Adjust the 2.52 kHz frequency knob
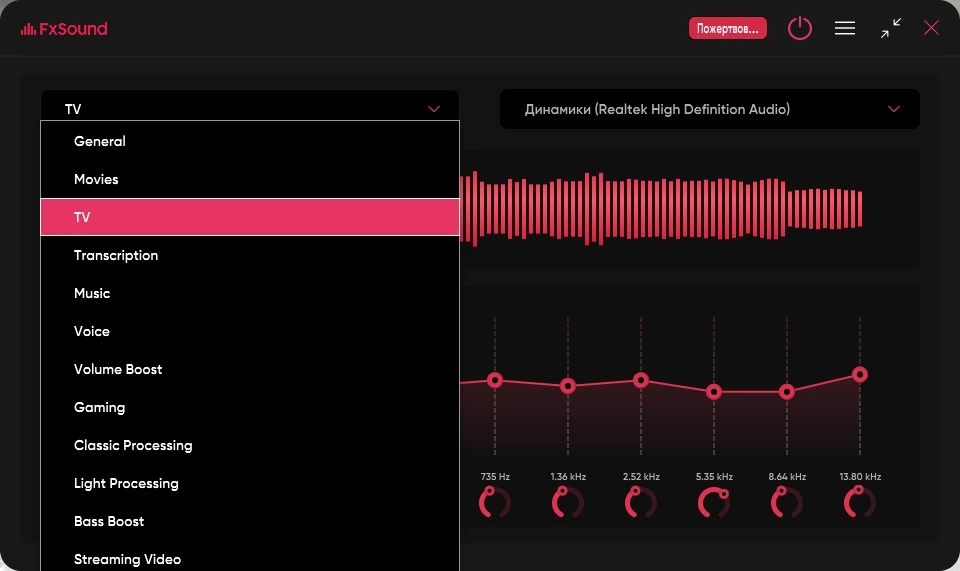The width and height of the screenshot is (960, 571). point(640,502)
